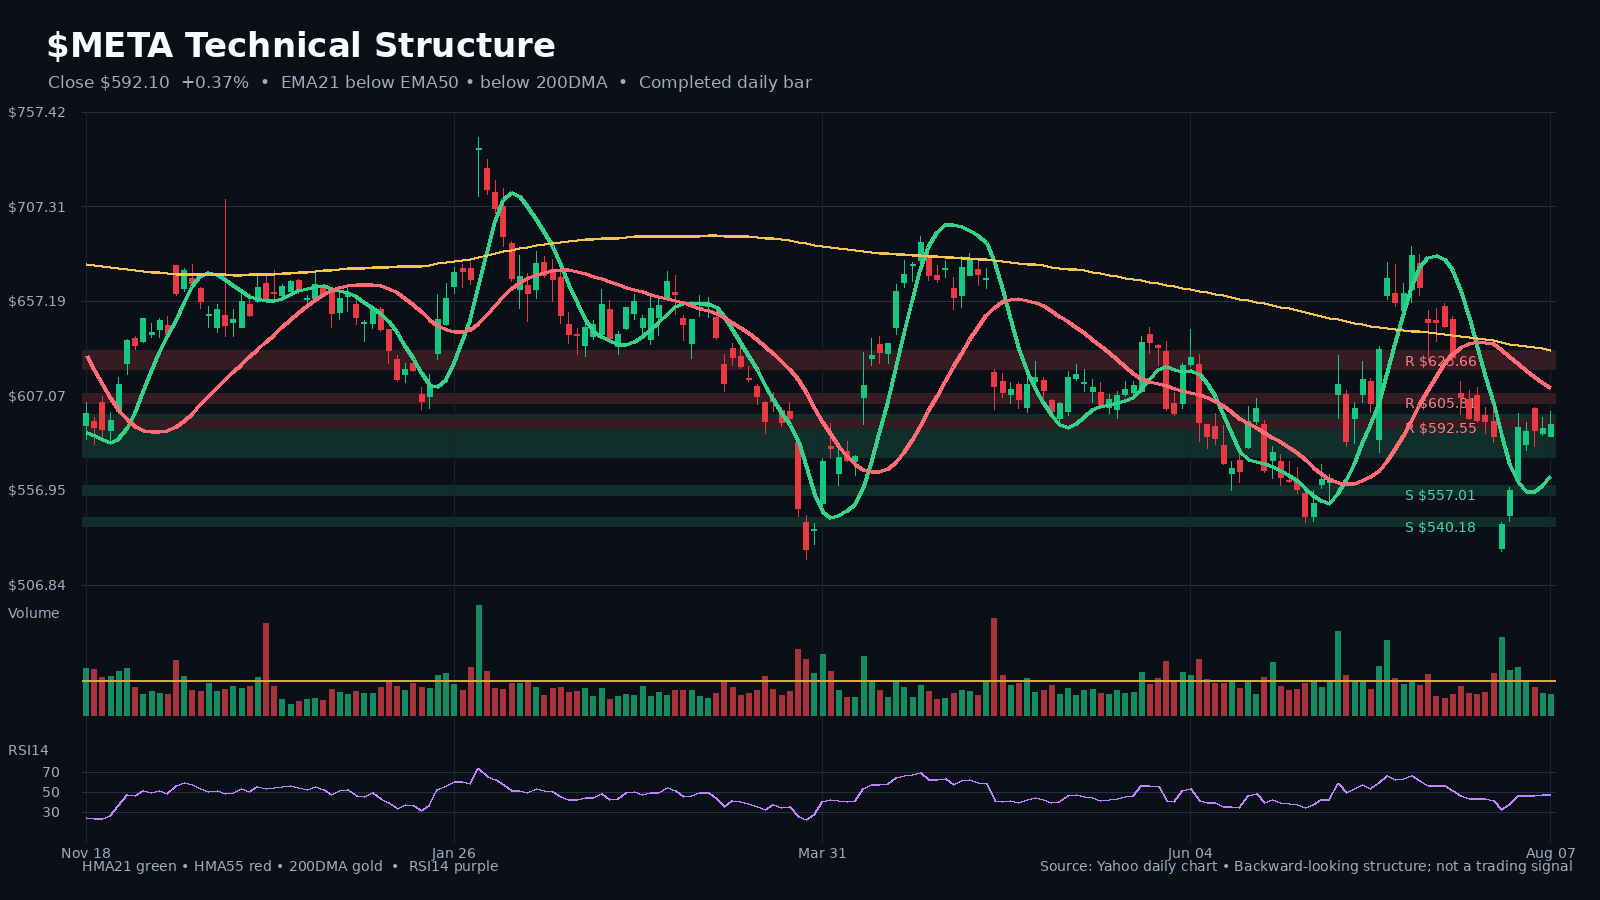Viewport: 1600px width, 900px height.
Task: Select the "30" RSI level label
Action: [51, 813]
